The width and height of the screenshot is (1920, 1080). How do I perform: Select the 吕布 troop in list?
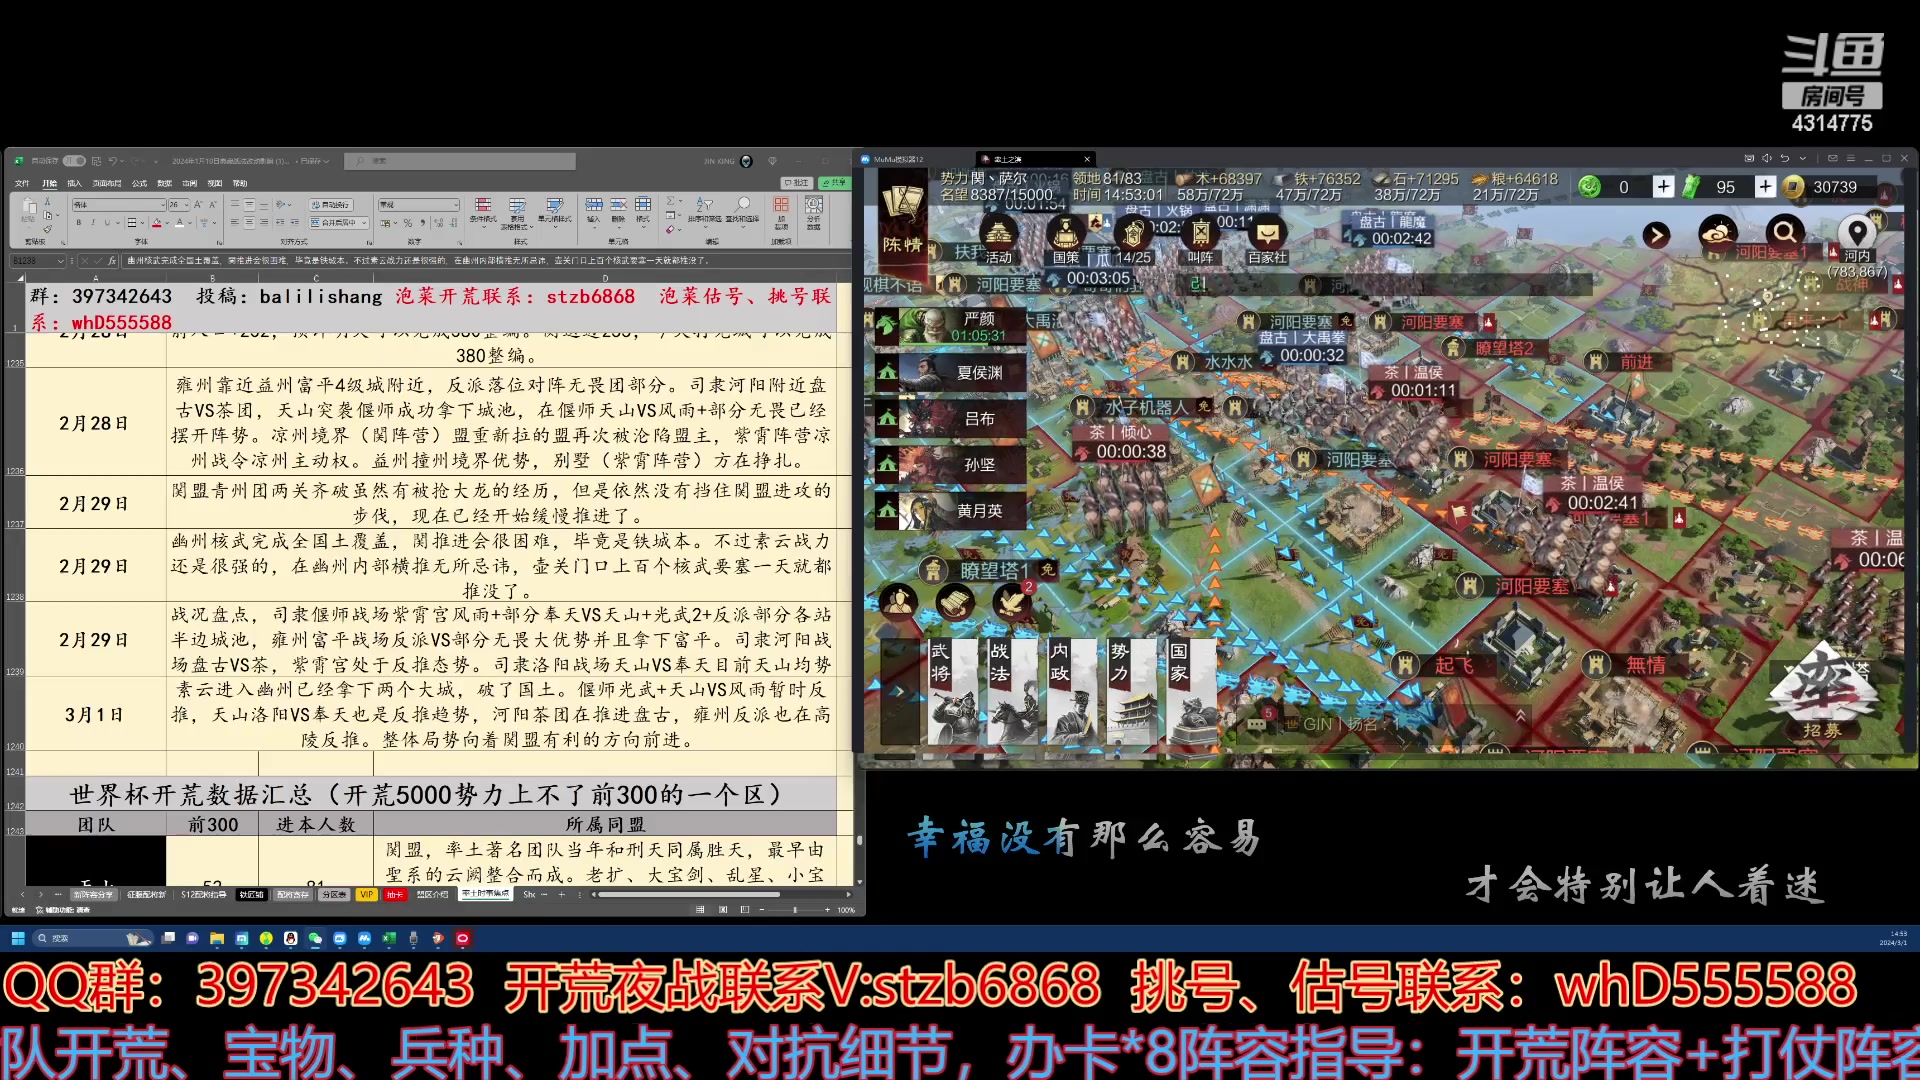click(x=951, y=418)
